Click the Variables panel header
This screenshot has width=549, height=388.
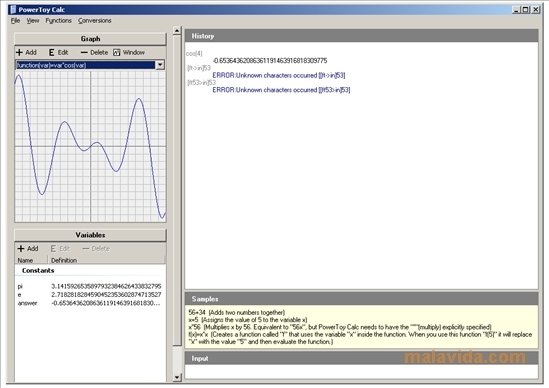90,235
